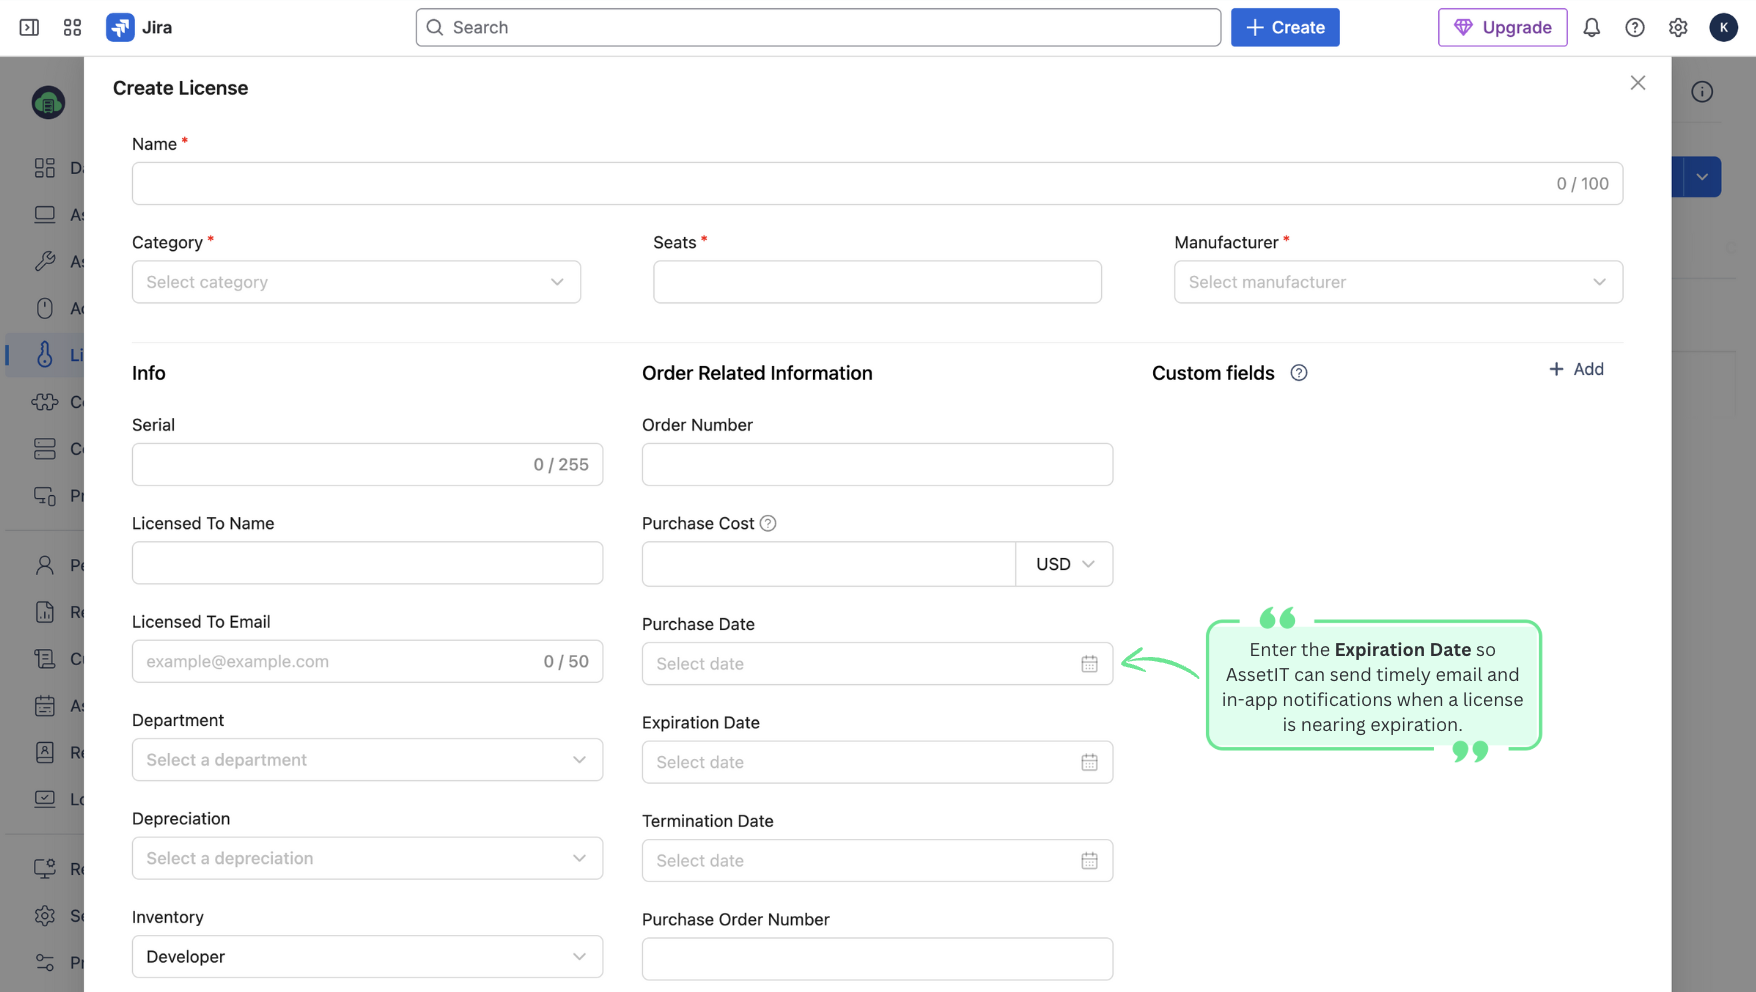Close the Create License dialog
The height and width of the screenshot is (992, 1756).
pyautogui.click(x=1637, y=83)
